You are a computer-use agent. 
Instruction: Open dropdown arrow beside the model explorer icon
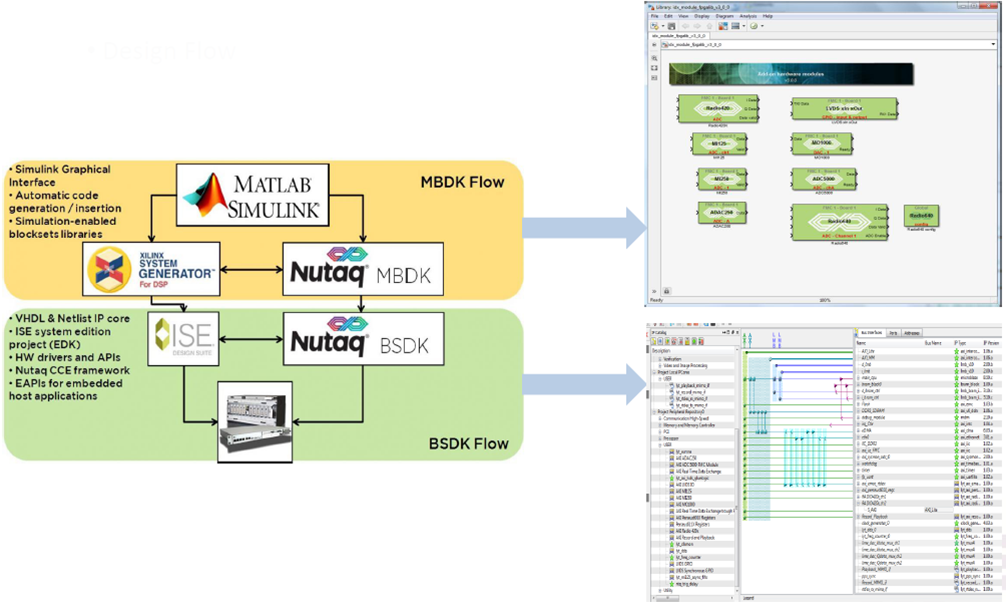tap(744, 26)
